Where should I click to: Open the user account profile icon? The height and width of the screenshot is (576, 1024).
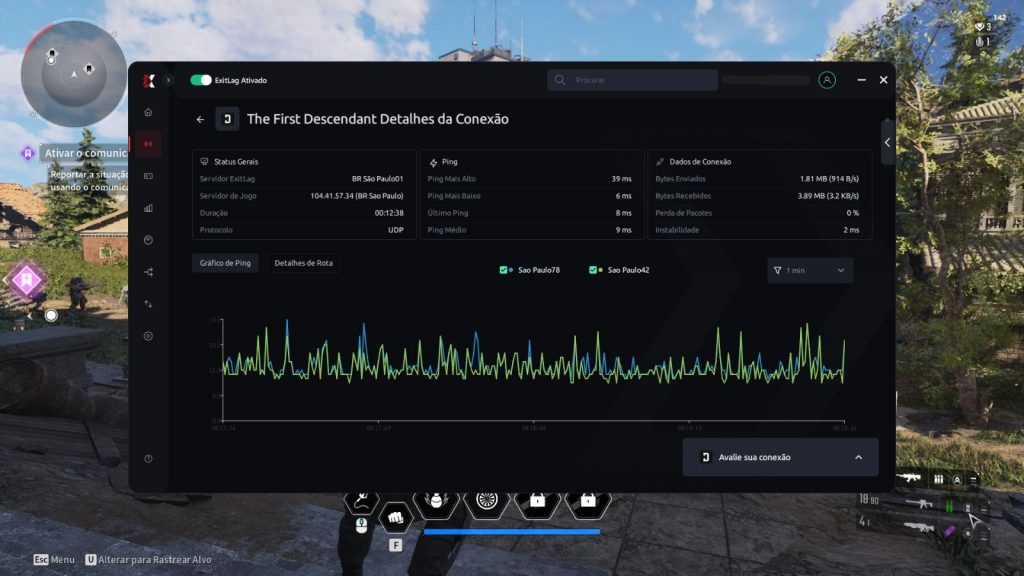827,80
